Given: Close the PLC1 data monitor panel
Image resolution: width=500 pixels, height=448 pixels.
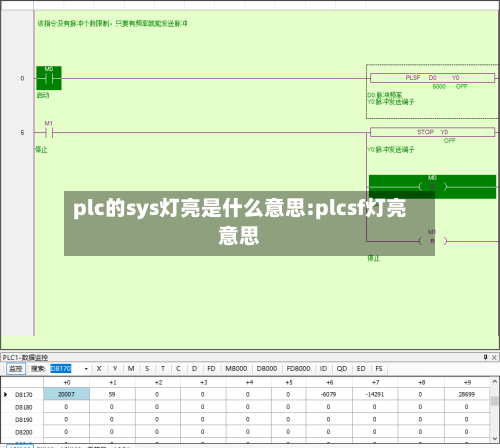Looking at the screenshot, I should [494, 357].
